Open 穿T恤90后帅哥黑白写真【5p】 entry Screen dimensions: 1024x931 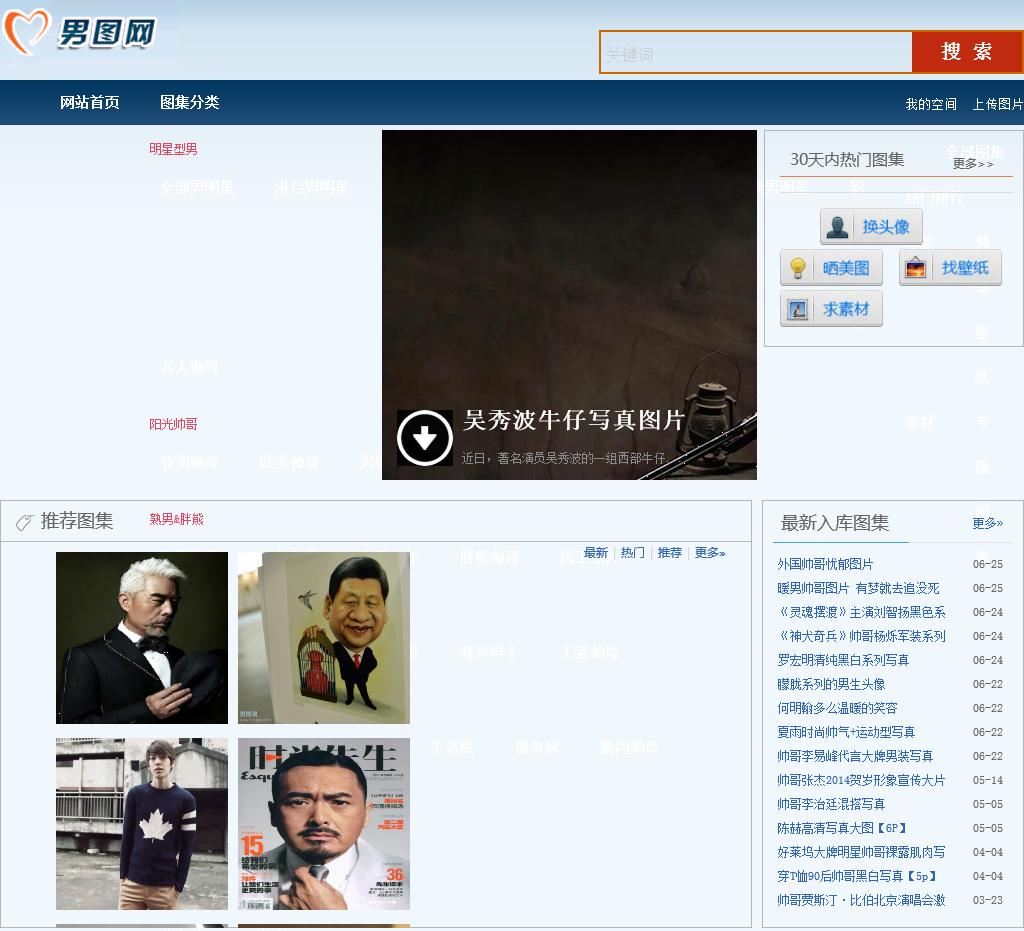[x=857, y=876]
